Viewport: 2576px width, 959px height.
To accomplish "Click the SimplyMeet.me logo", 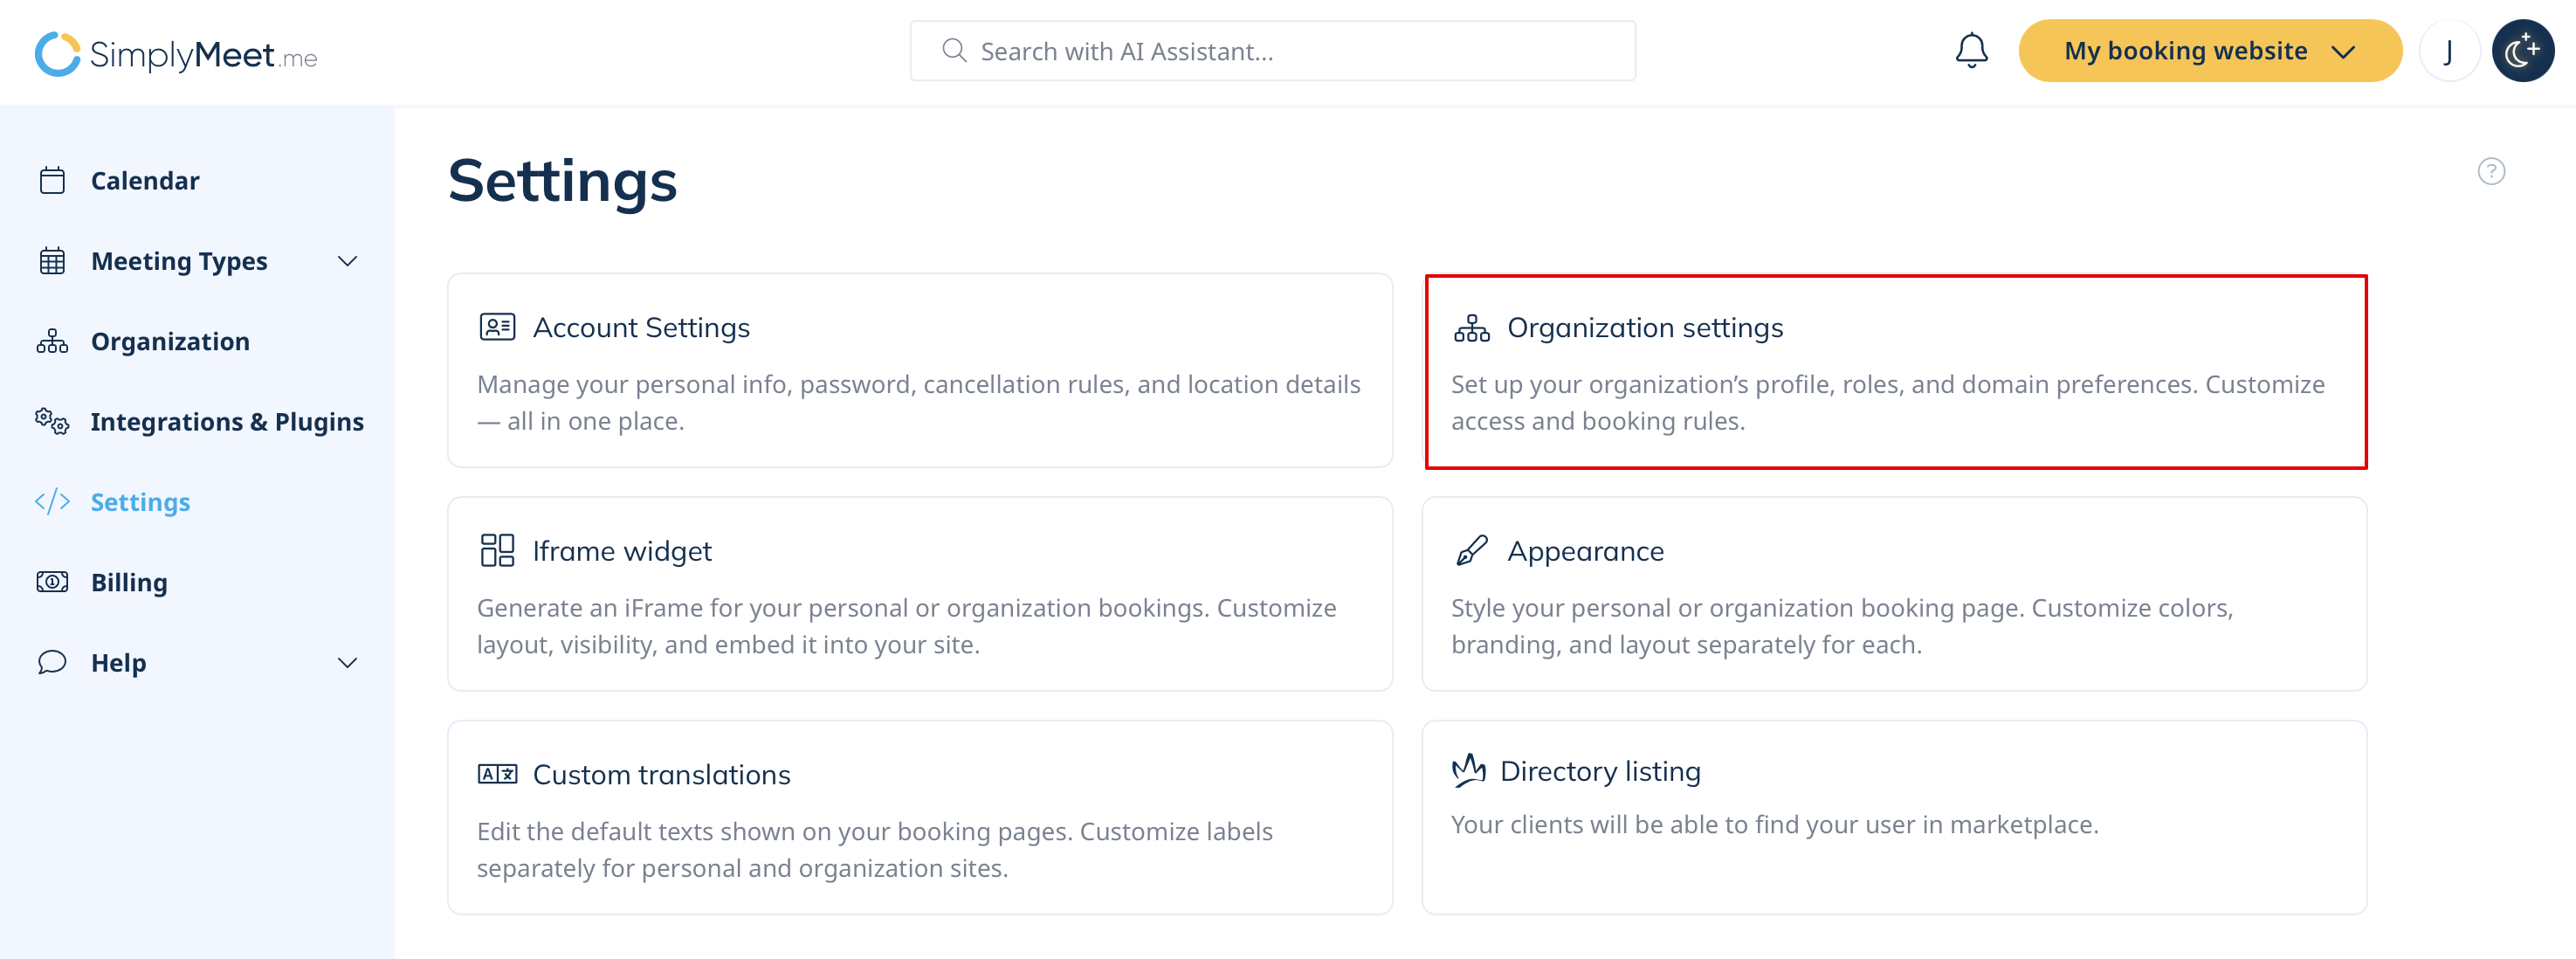I will tap(176, 54).
